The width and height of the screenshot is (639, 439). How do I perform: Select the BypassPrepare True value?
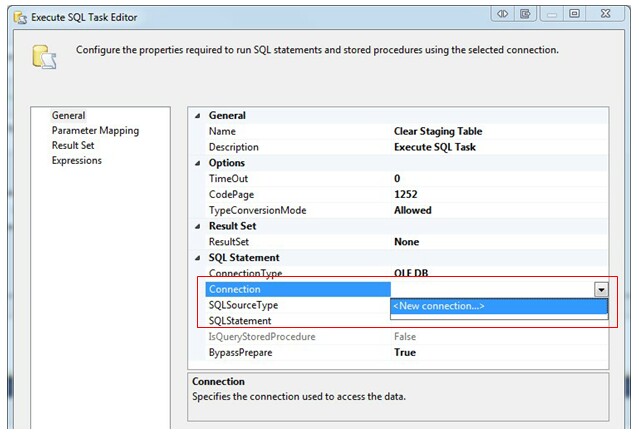(405, 353)
